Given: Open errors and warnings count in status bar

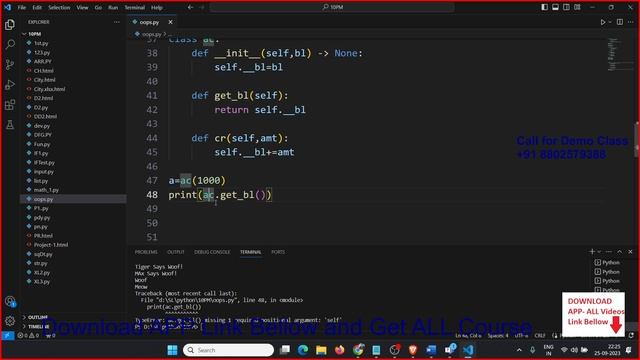Looking at the screenshot, I should [29, 336].
